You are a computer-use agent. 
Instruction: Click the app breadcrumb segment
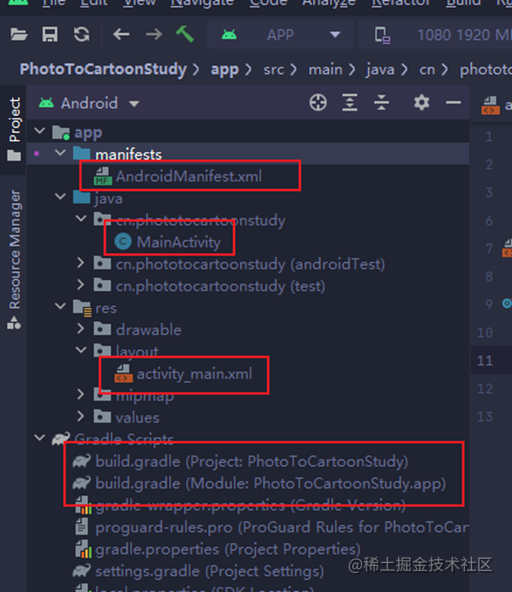point(225,70)
